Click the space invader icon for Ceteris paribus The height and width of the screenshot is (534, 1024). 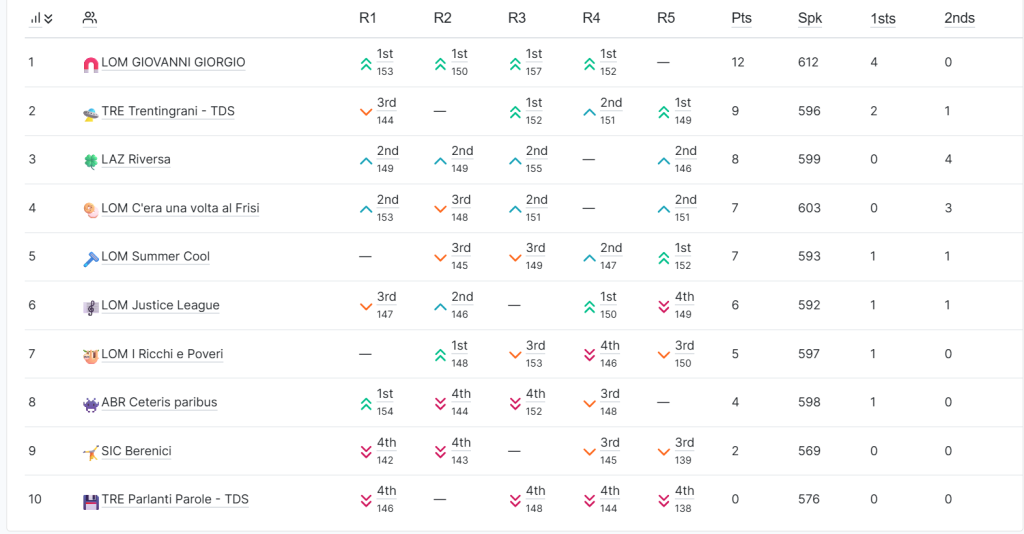click(x=91, y=404)
